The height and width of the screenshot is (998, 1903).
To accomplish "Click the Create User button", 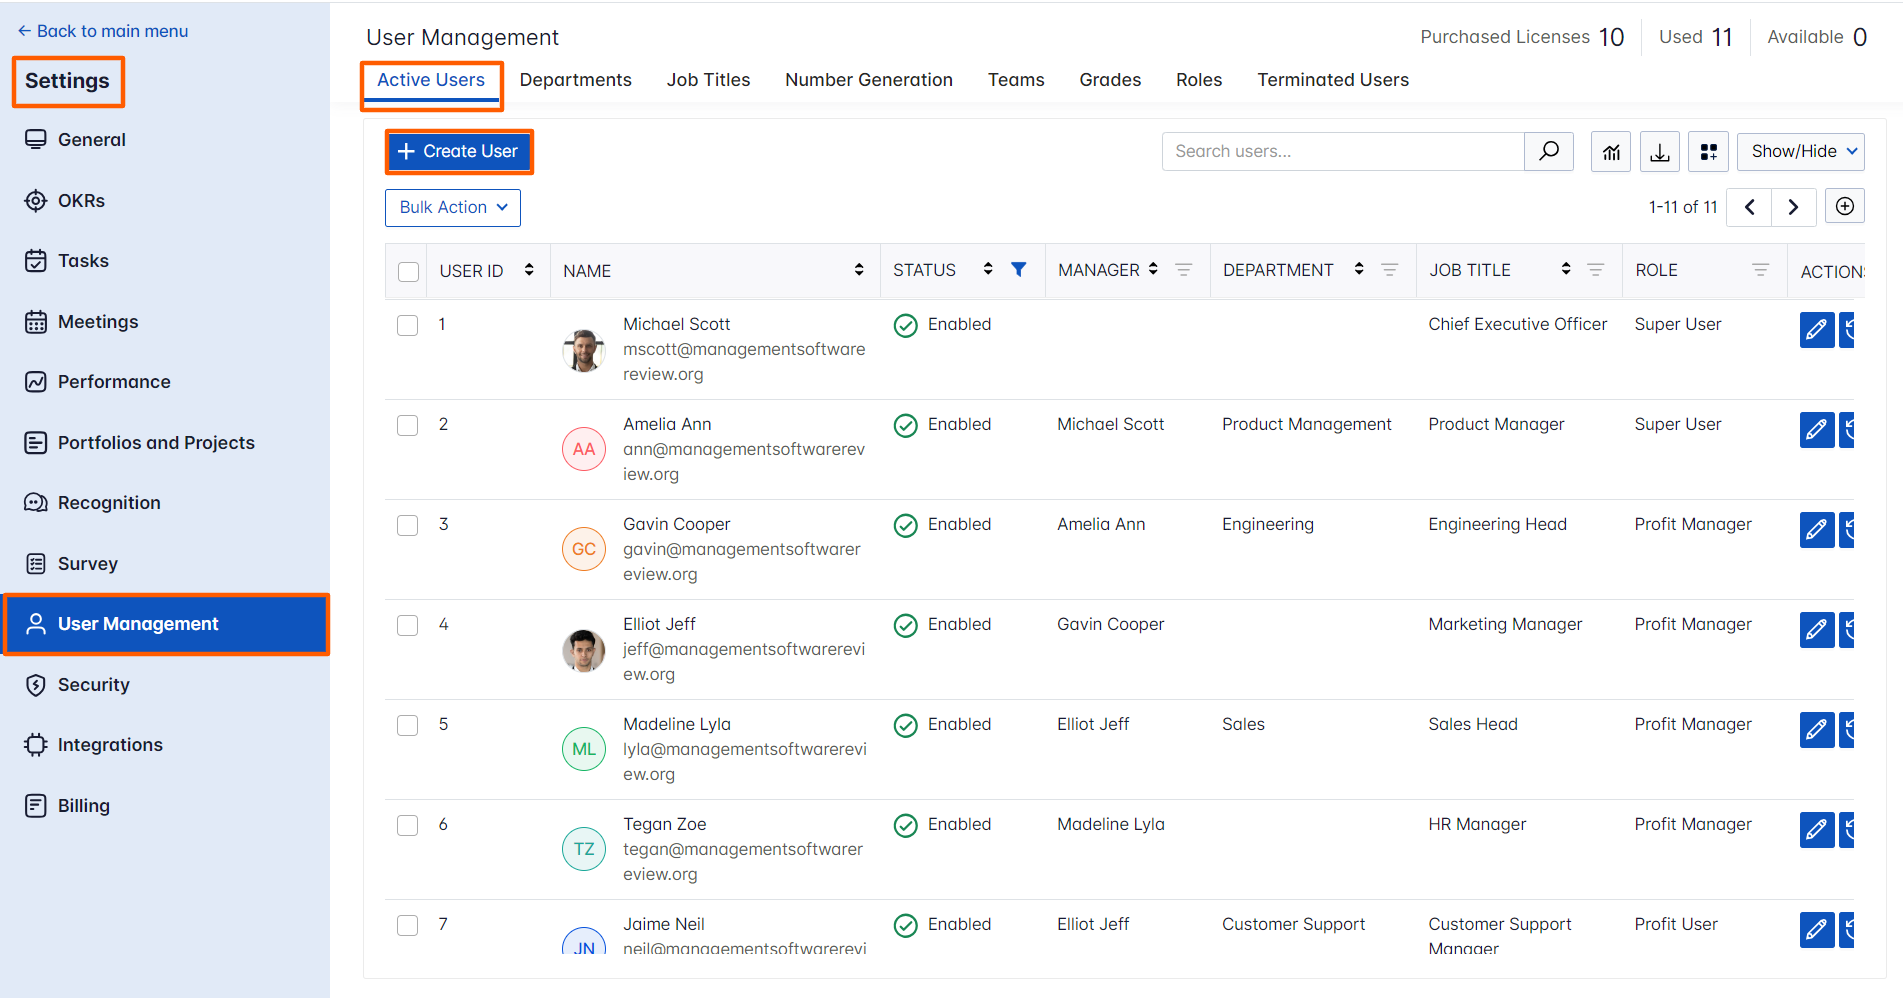I will [x=459, y=152].
